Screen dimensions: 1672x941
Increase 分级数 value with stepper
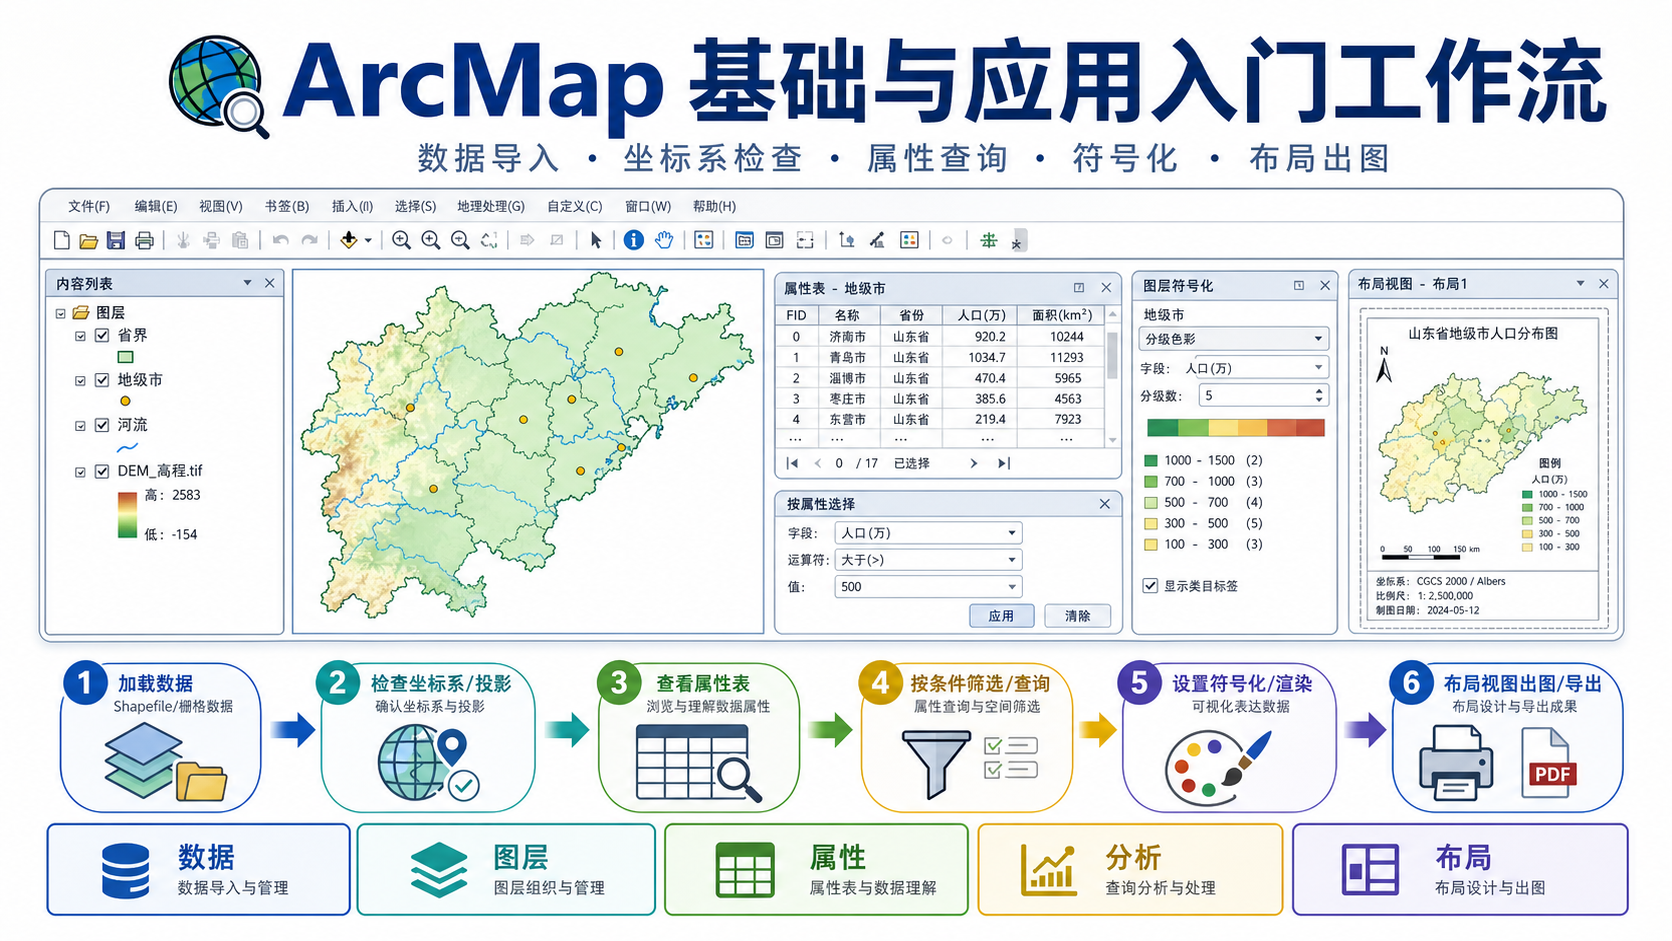pyautogui.click(x=1319, y=391)
